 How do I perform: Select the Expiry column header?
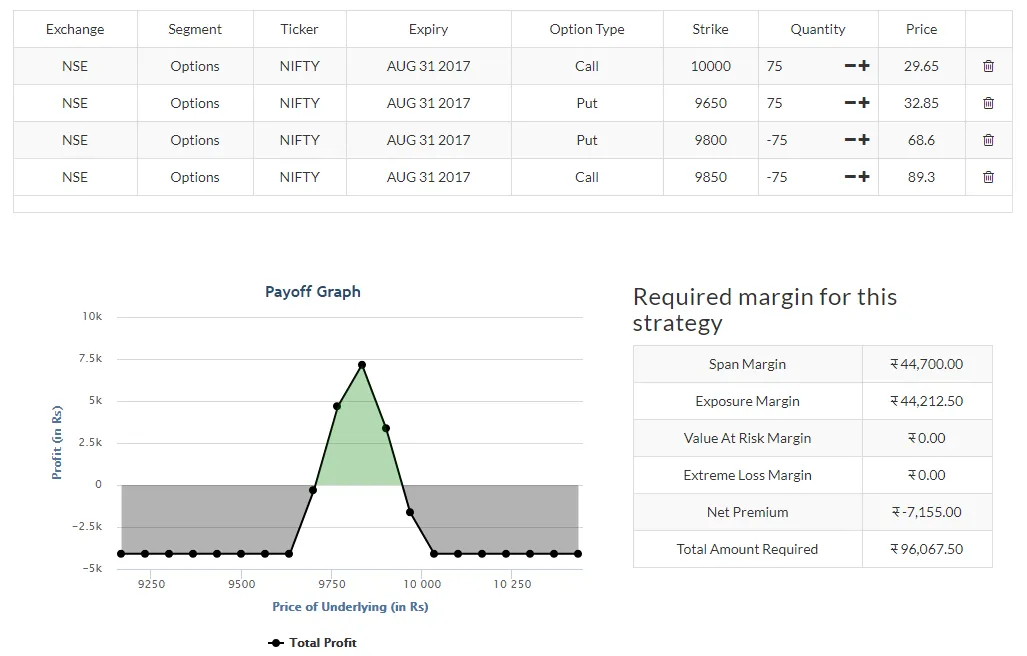[428, 29]
